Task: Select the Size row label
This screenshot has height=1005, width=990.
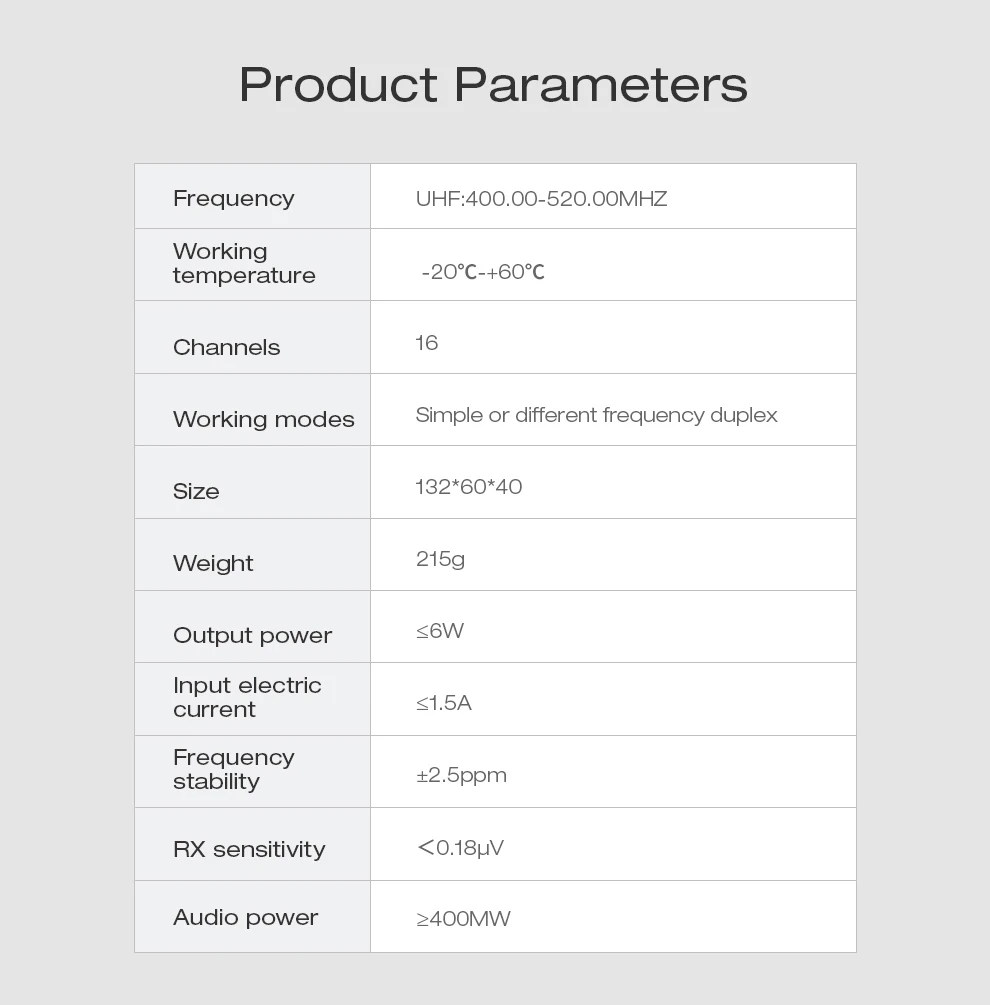Action: tap(196, 492)
